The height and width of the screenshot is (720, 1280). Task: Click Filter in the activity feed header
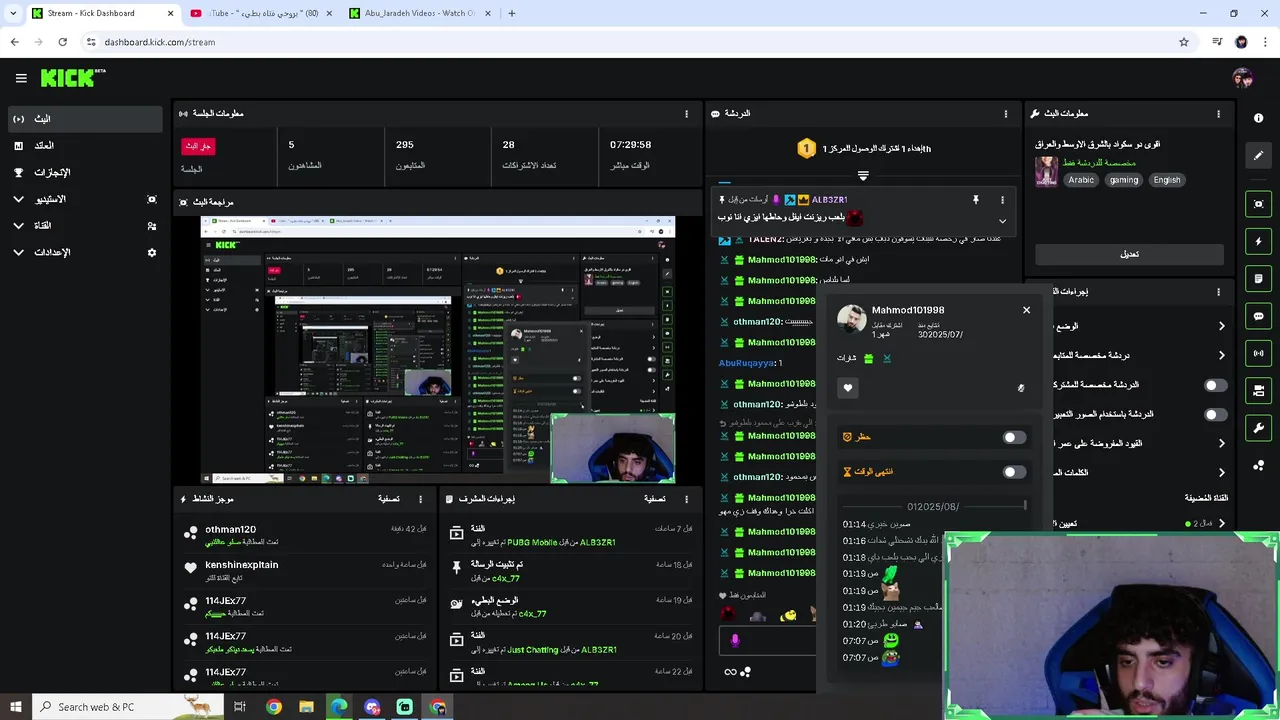tap(389, 499)
